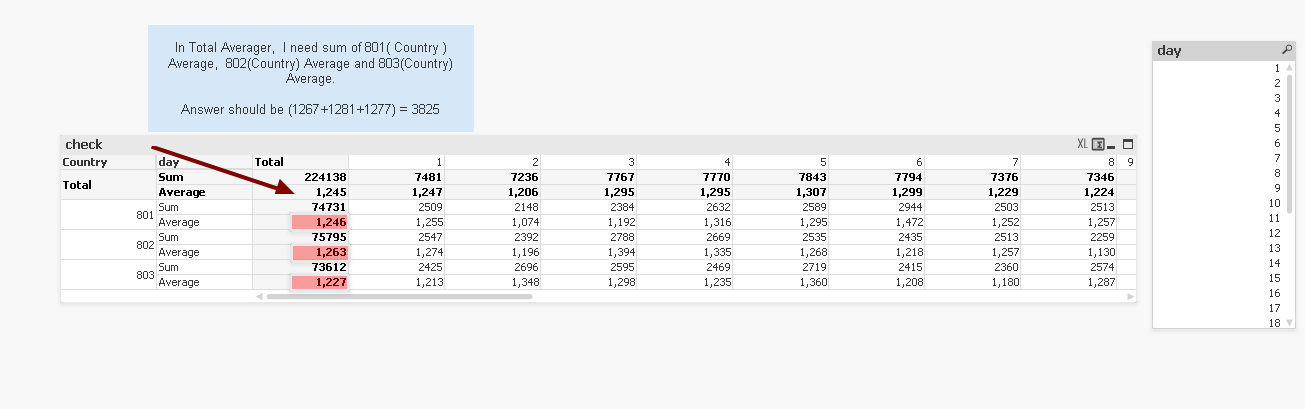
Task: Click the blue text note box
Action: click(311, 78)
